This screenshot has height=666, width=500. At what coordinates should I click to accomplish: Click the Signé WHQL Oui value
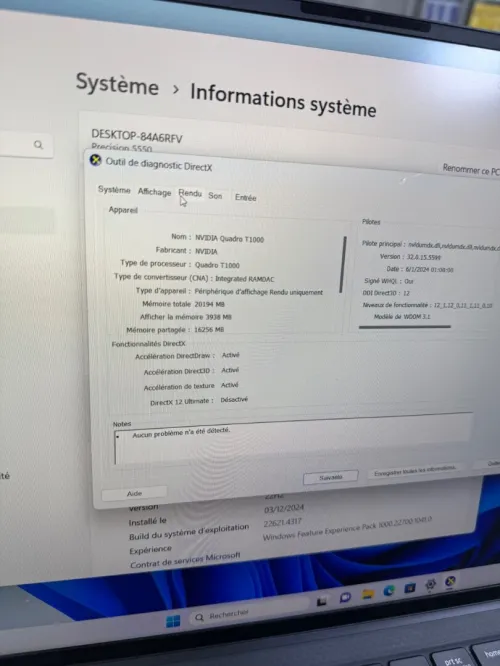tap(409, 281)
